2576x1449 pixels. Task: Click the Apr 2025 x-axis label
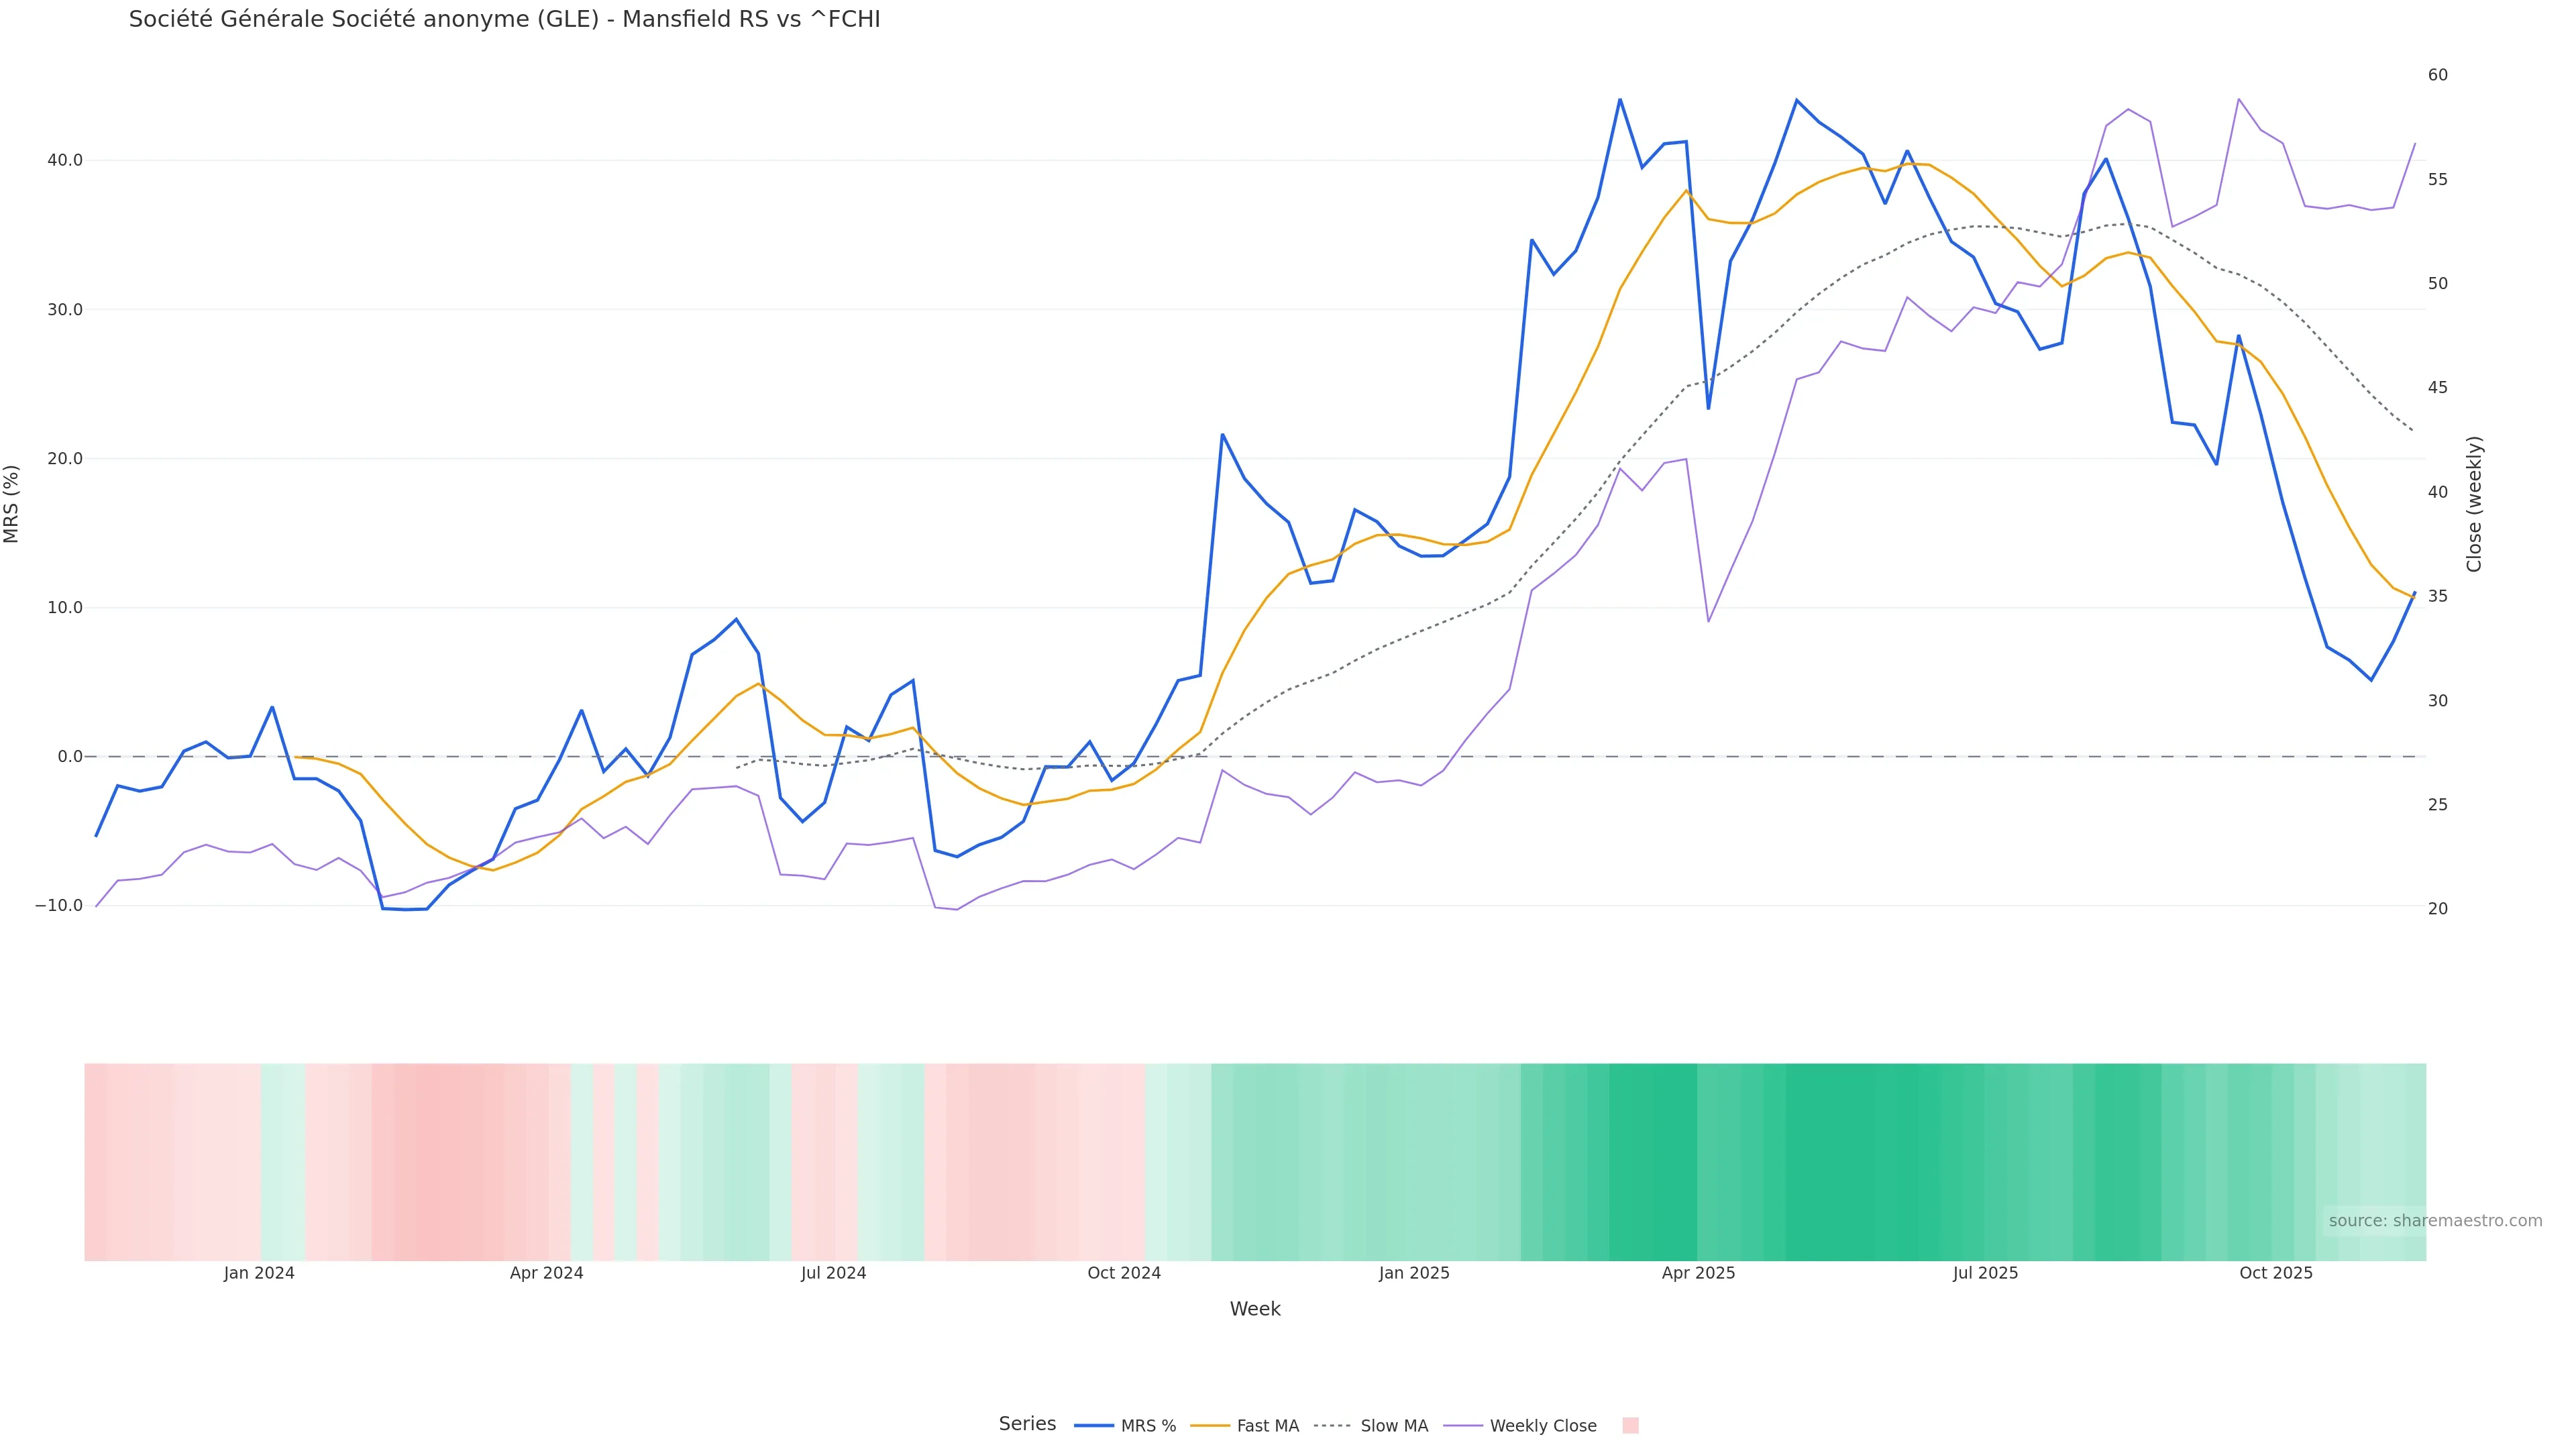[x=1698, y=1273]
